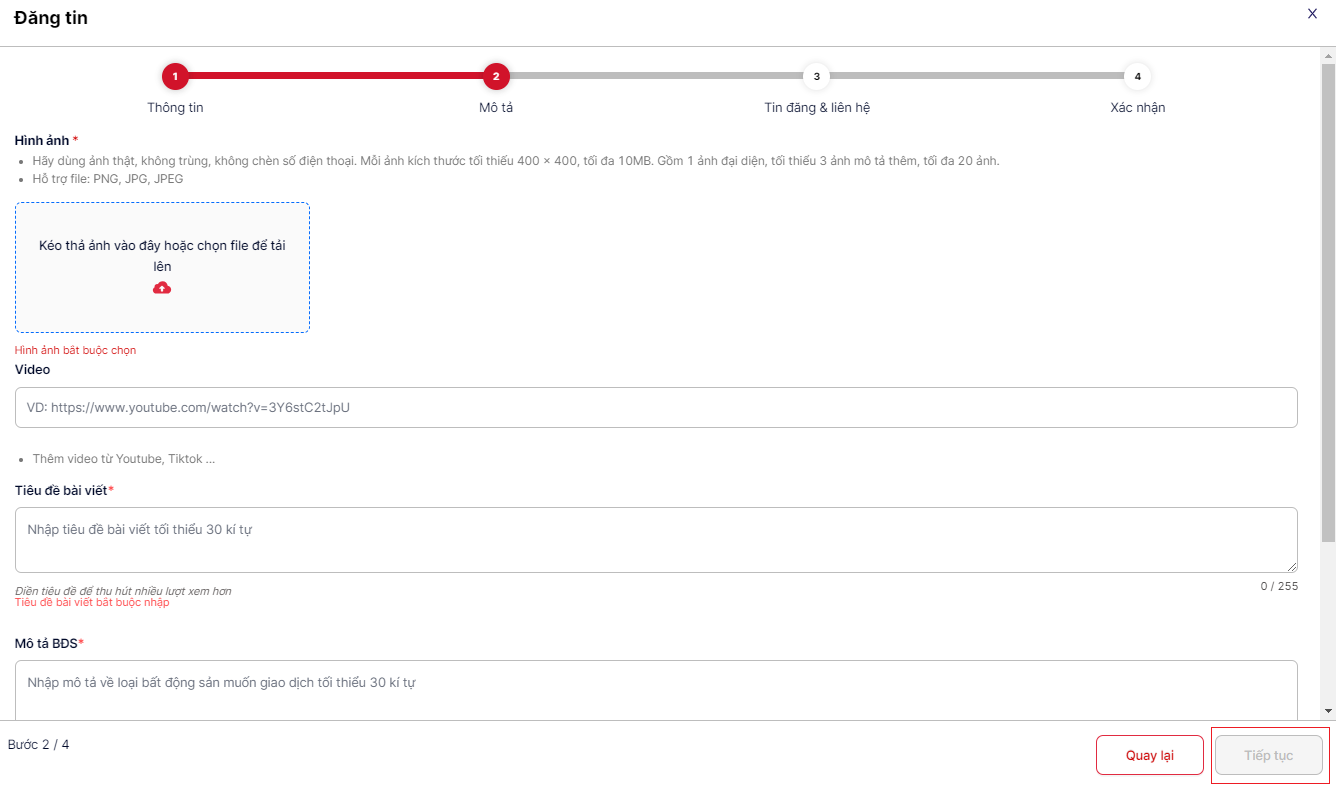Select the Mô tả step label
The height and width of the screenshot is (786, 1338).
click(496, 107)
